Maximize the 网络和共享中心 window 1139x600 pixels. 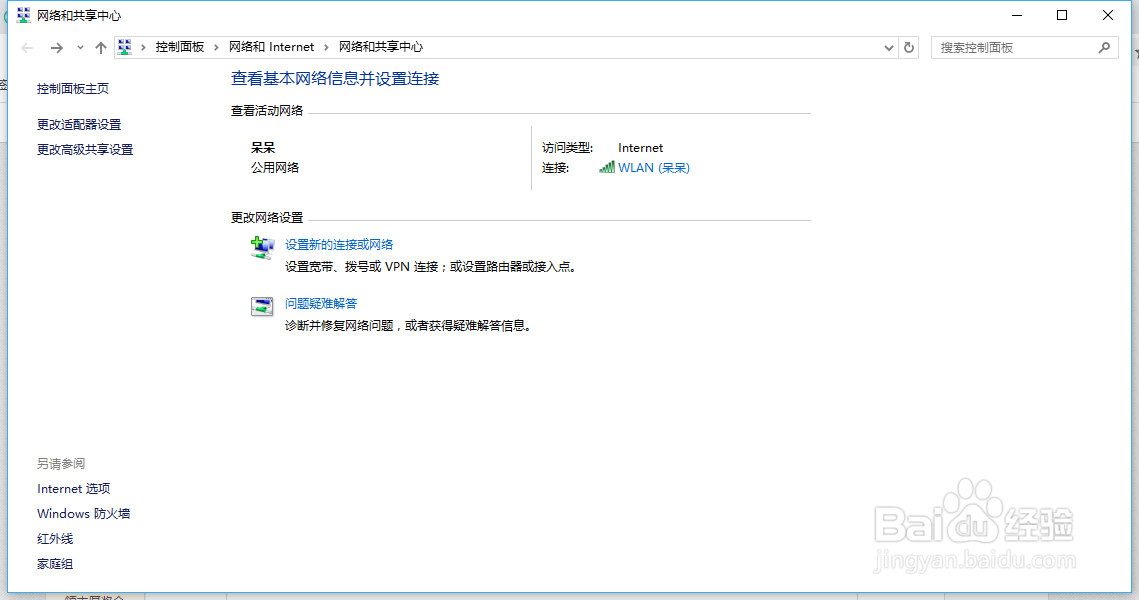coord(1062,15)
